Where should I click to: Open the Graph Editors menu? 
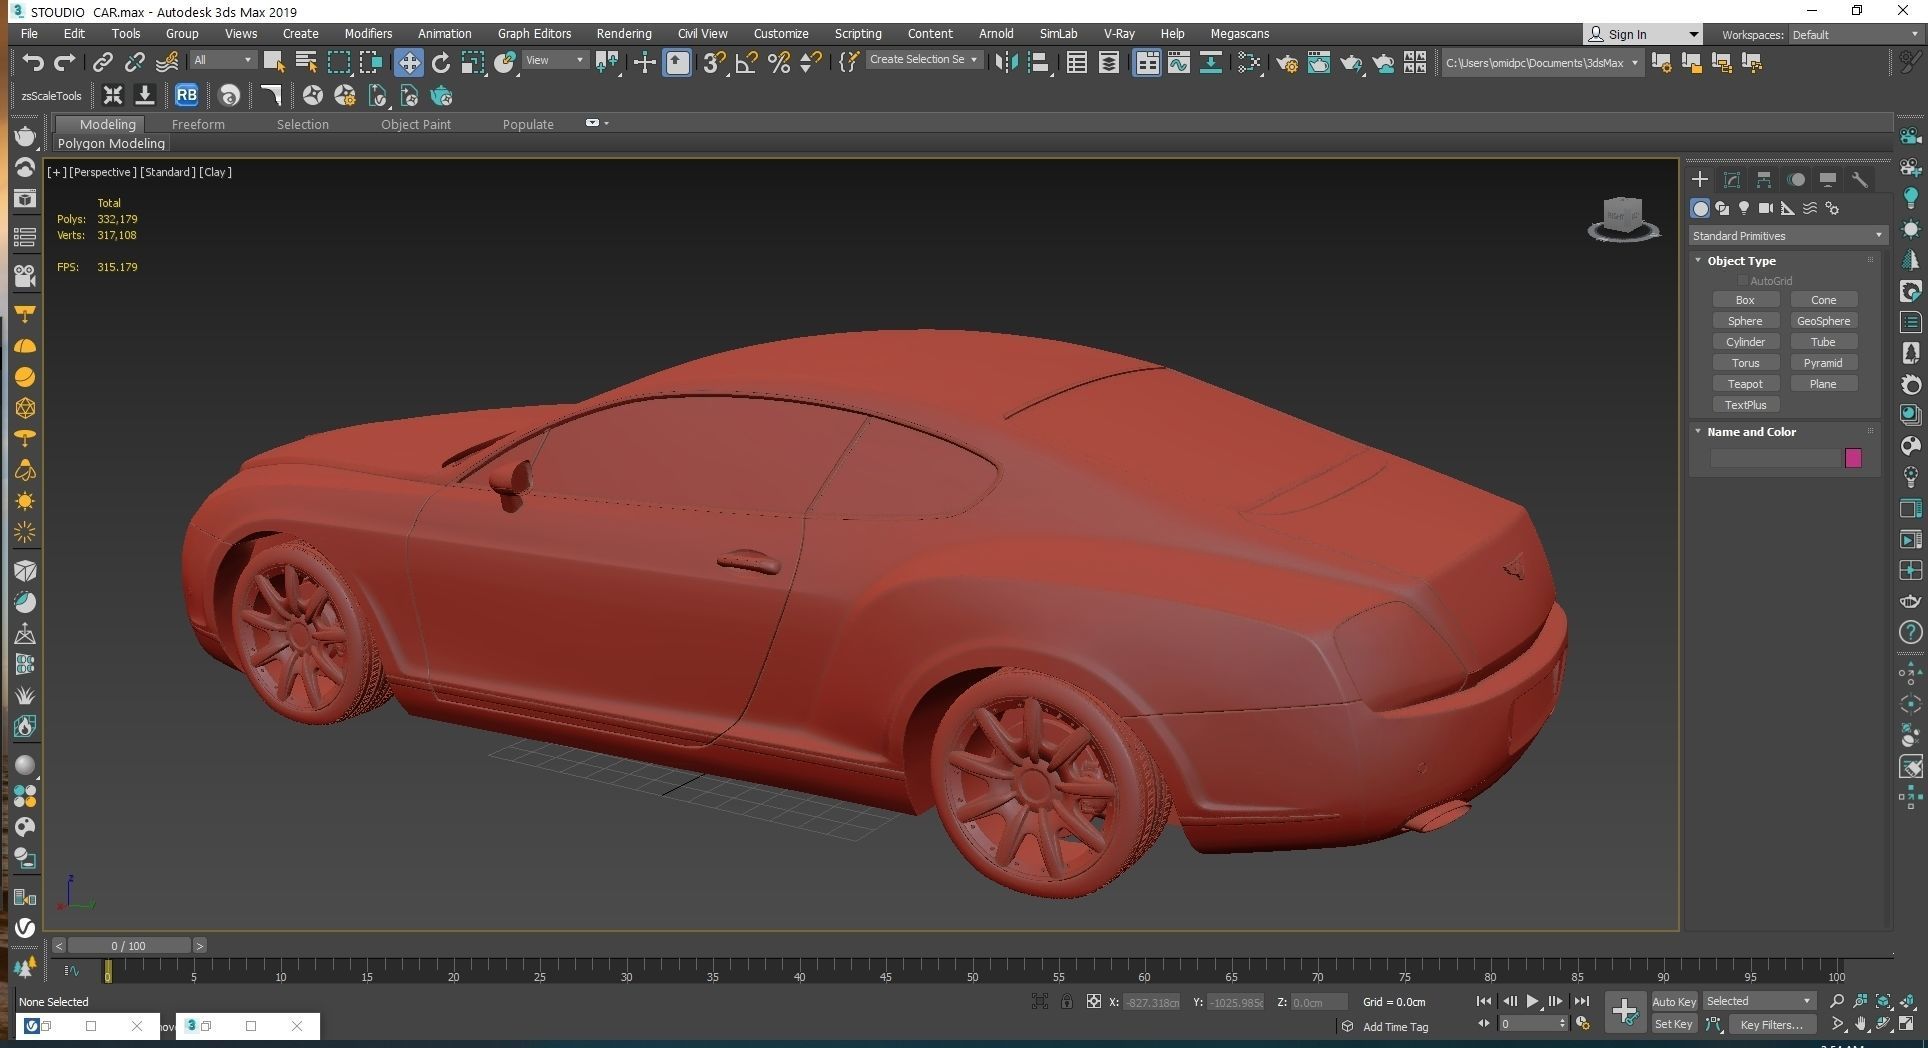coord(534,33)
